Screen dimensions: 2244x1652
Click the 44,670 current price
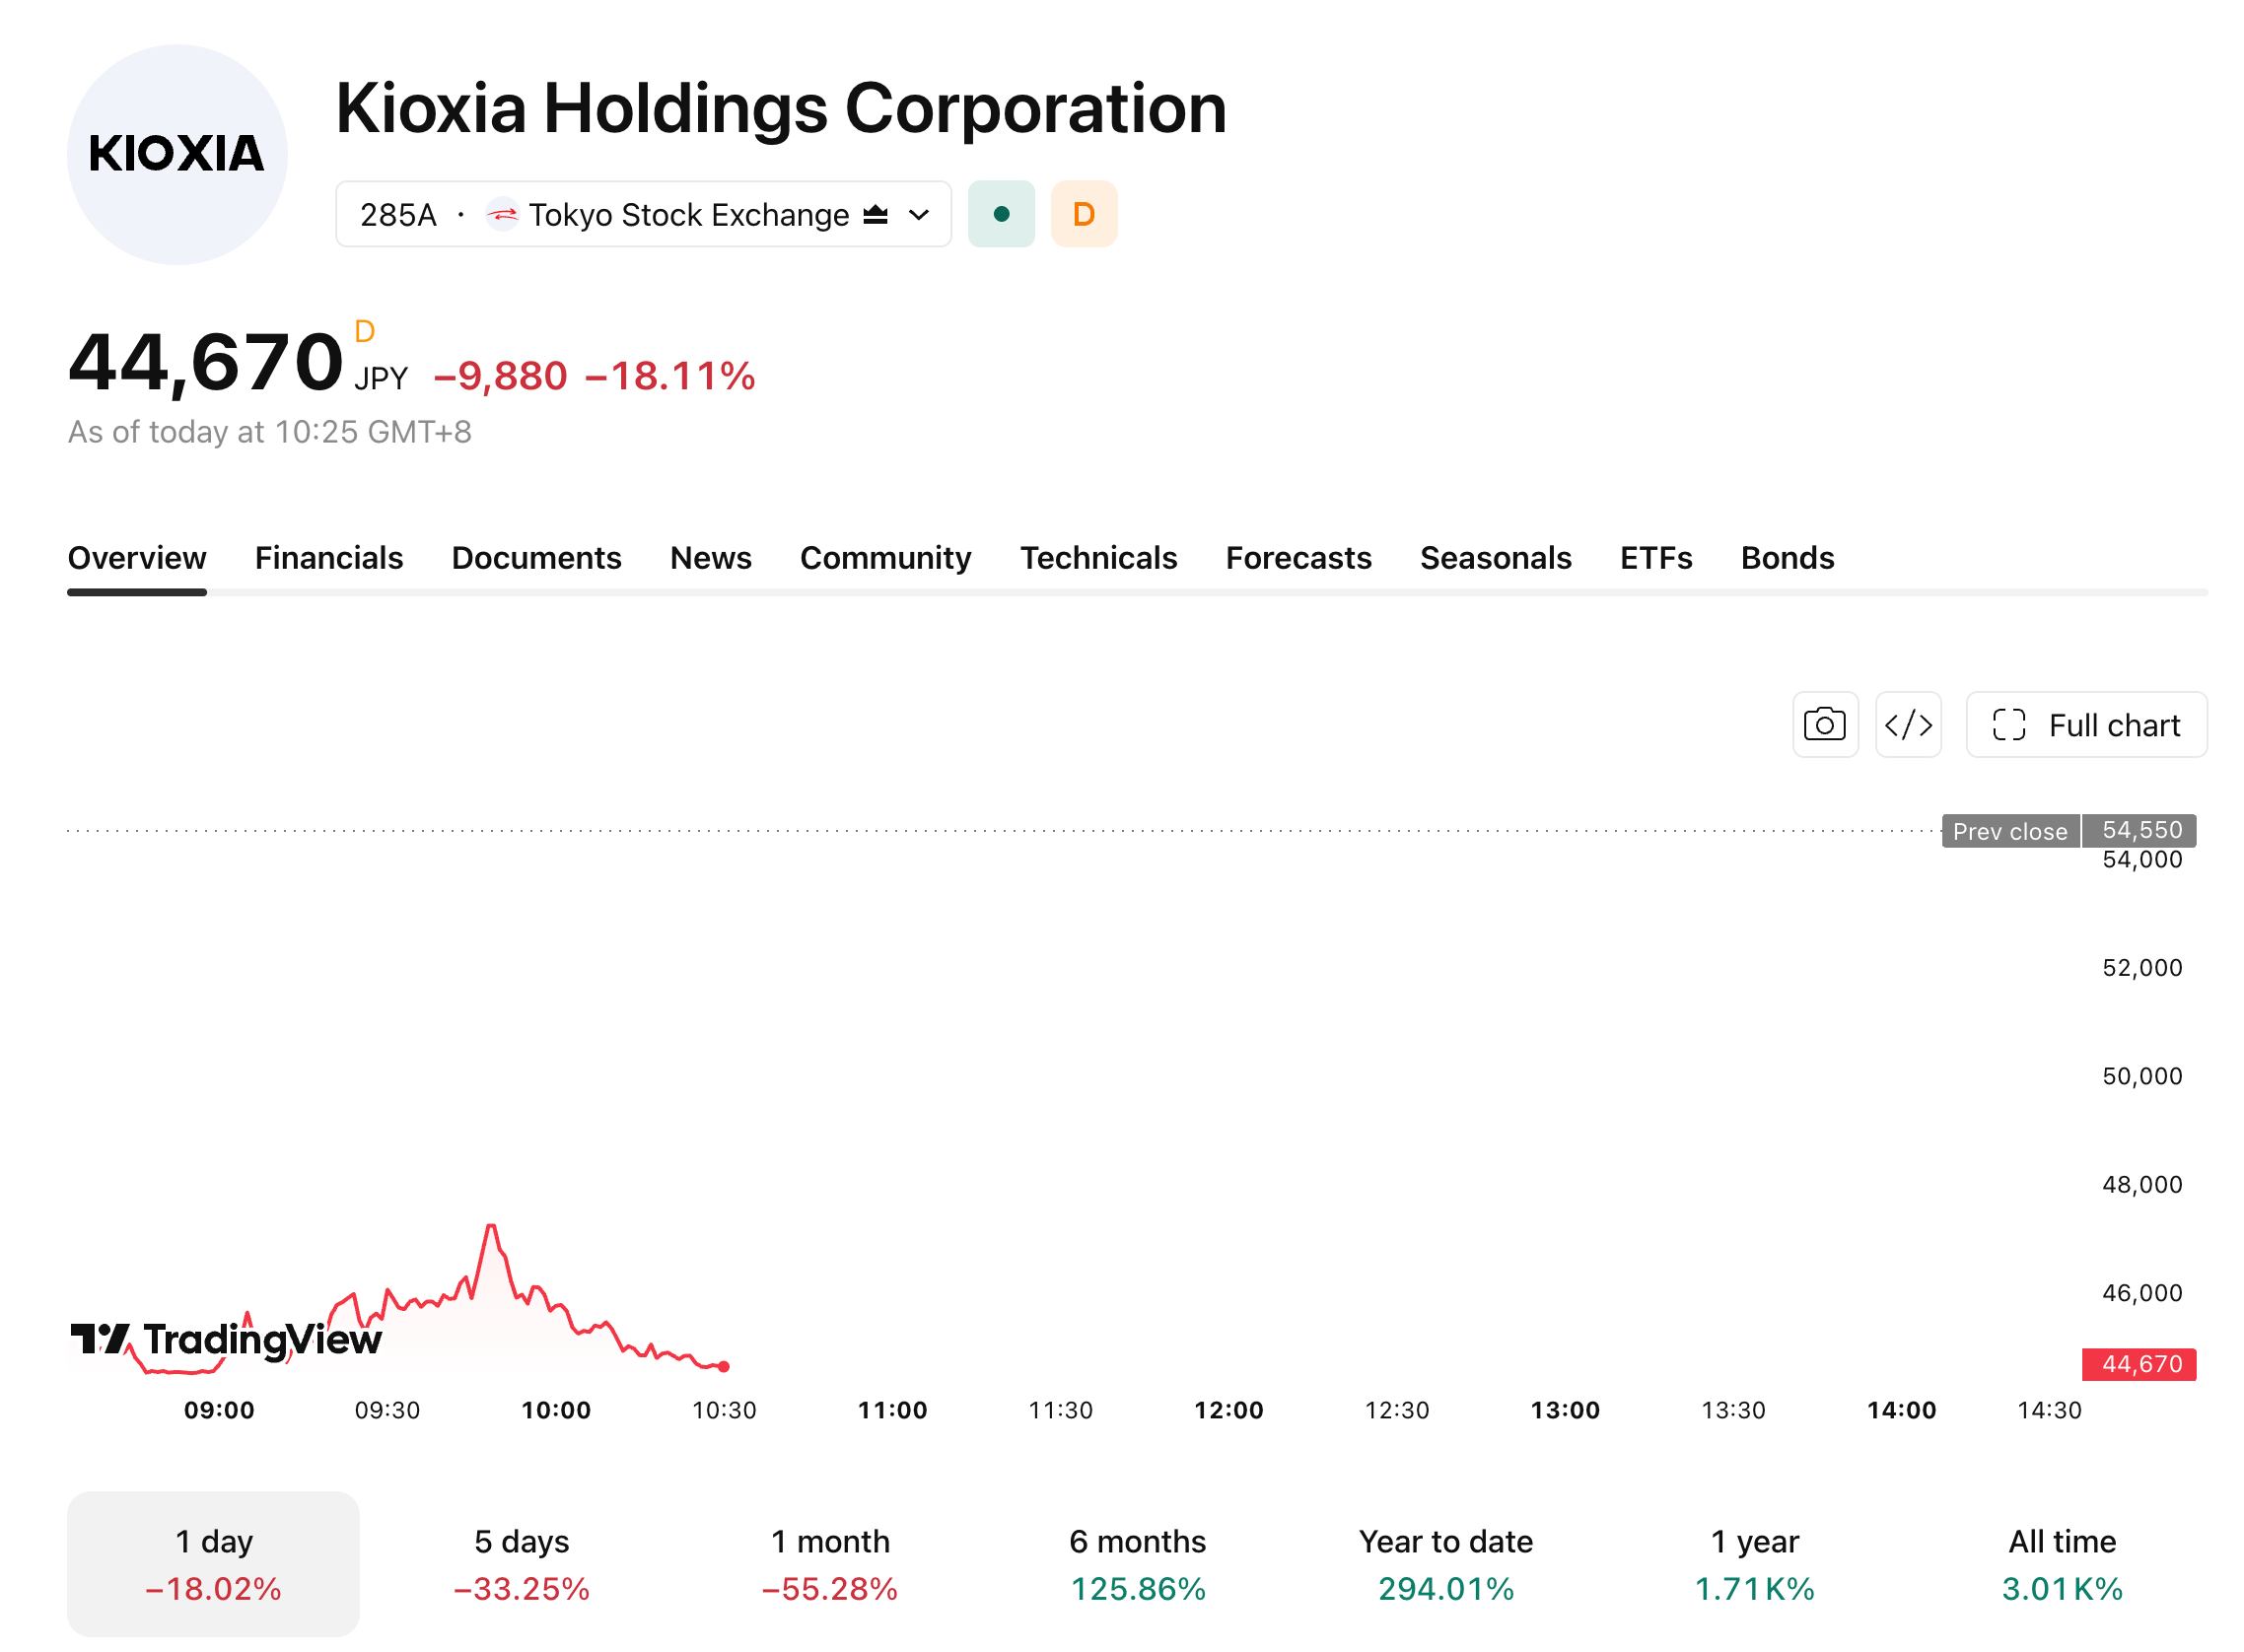click(x=205, y=362)
